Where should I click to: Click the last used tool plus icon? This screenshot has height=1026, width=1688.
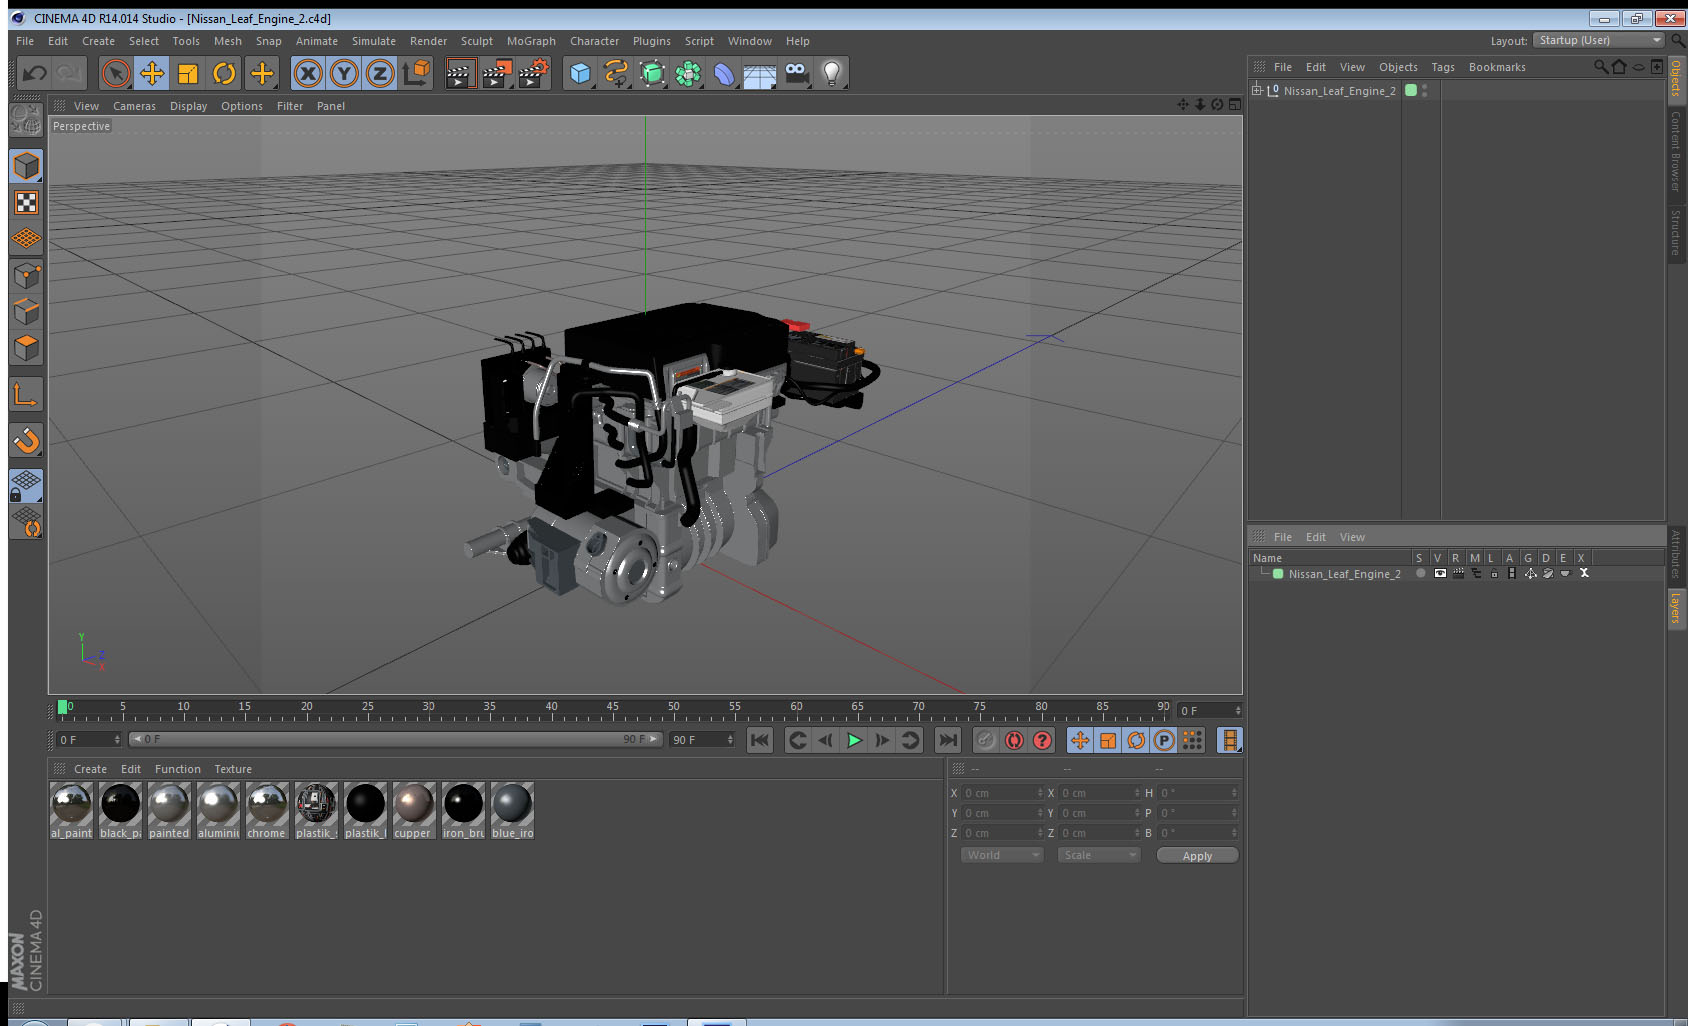pos(261,73)
